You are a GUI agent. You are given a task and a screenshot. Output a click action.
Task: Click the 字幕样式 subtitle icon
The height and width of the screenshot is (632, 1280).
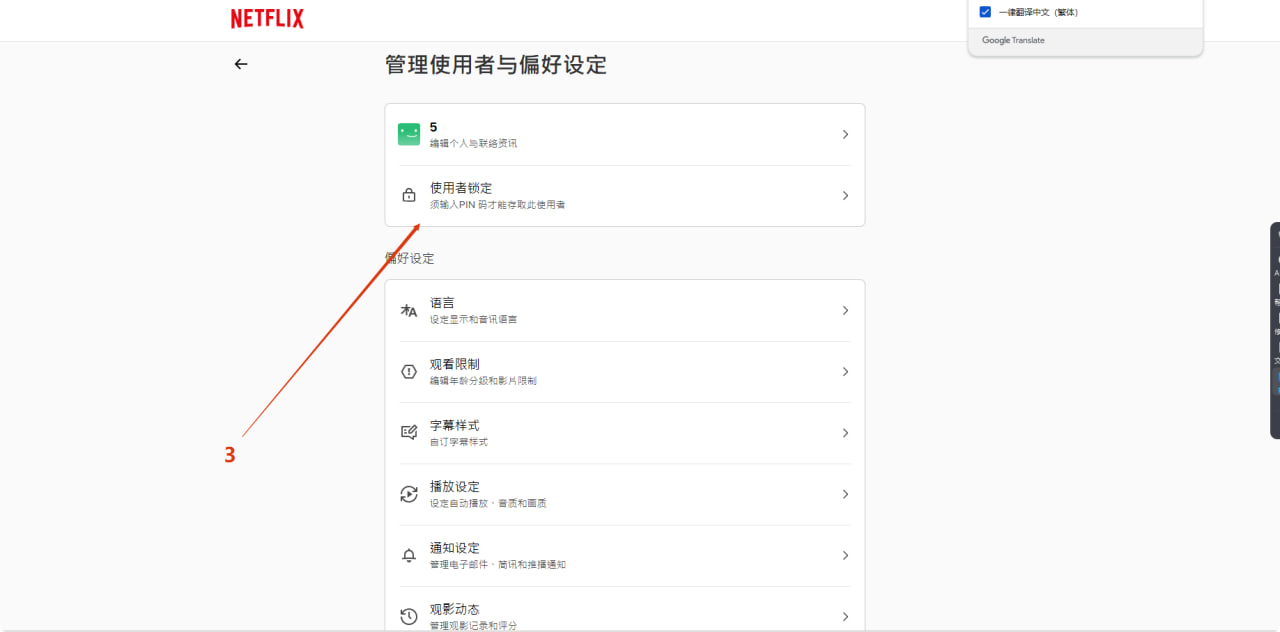[x=409, y=433]
